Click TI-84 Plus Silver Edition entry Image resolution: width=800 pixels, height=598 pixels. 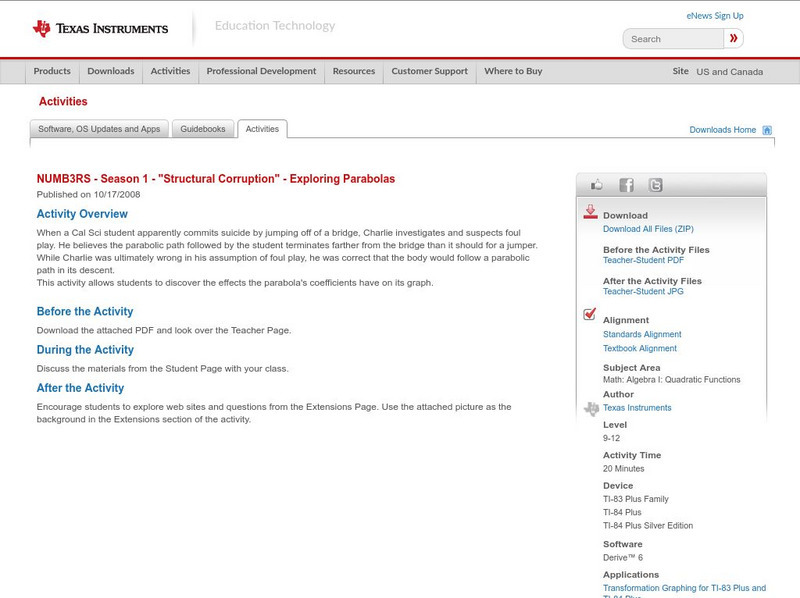pyautogui.click(x=648, y=526)
